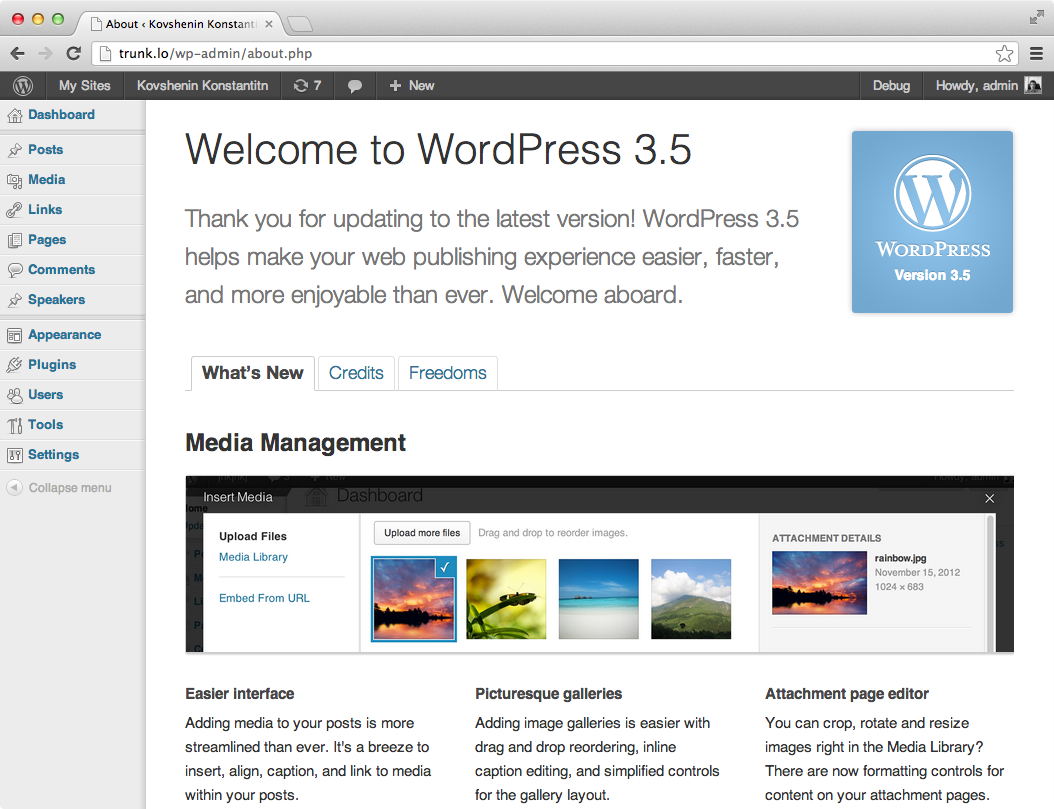
Task: Select the What's New tab
Action: [x=253, y=373]
